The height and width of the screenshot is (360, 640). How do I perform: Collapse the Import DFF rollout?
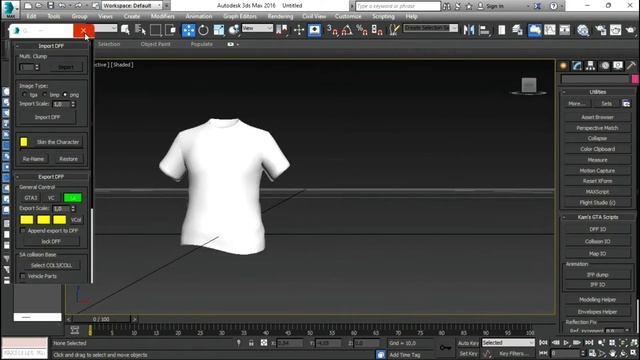(x=51, y=46)
